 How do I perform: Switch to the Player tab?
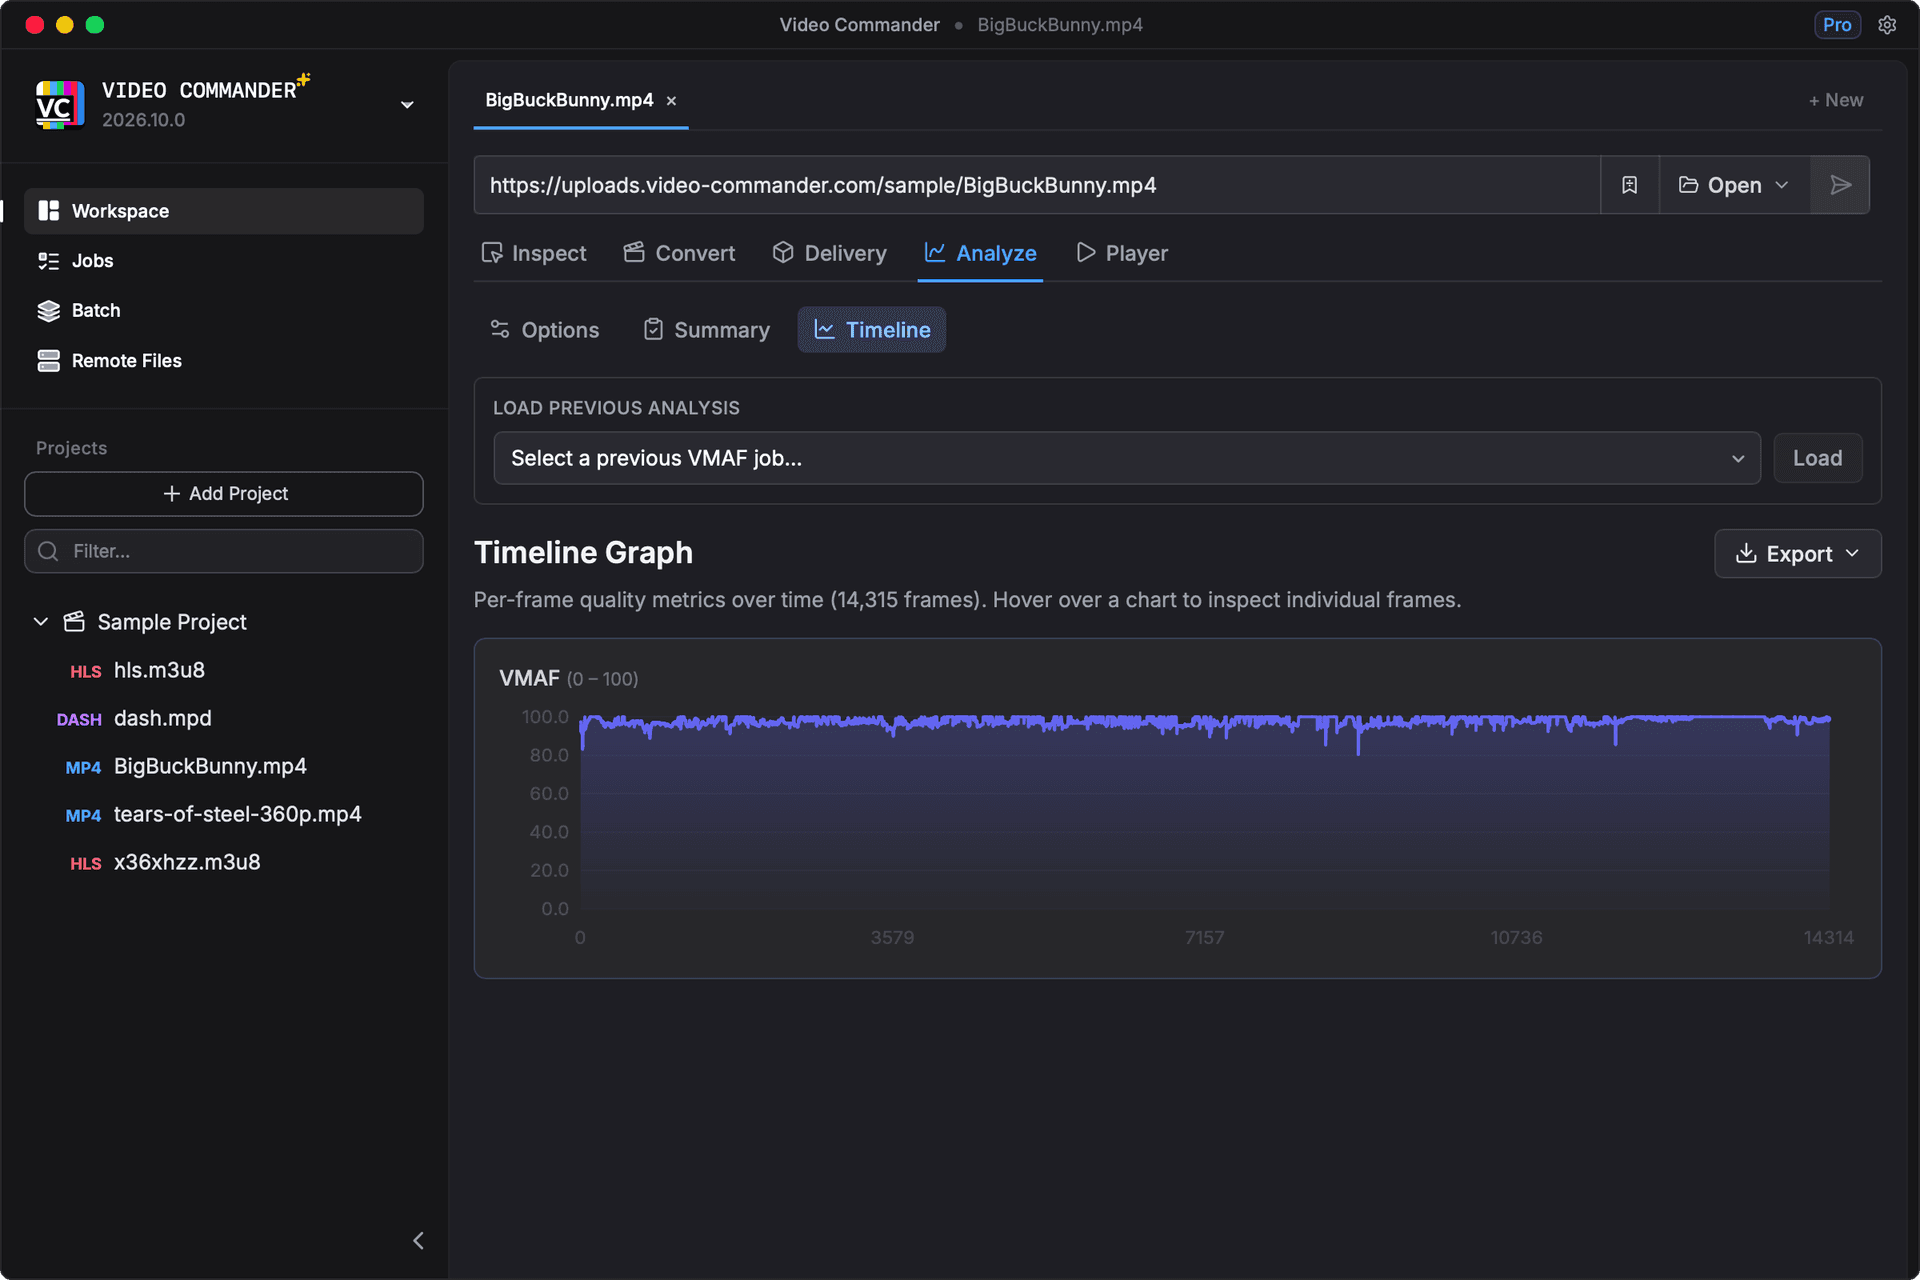tap(1122, 253)
